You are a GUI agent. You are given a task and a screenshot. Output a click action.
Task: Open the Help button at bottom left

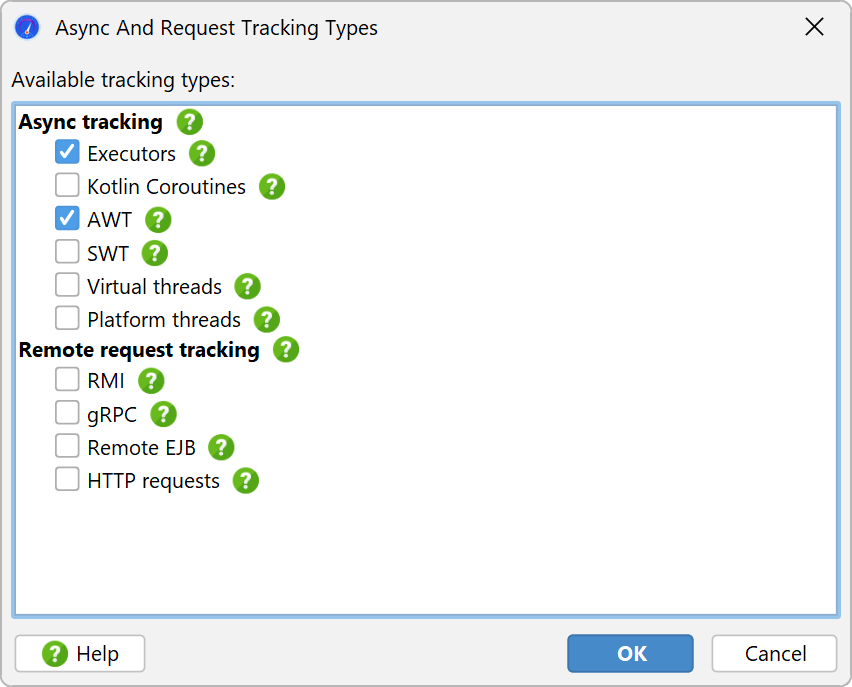pos(80,653)
